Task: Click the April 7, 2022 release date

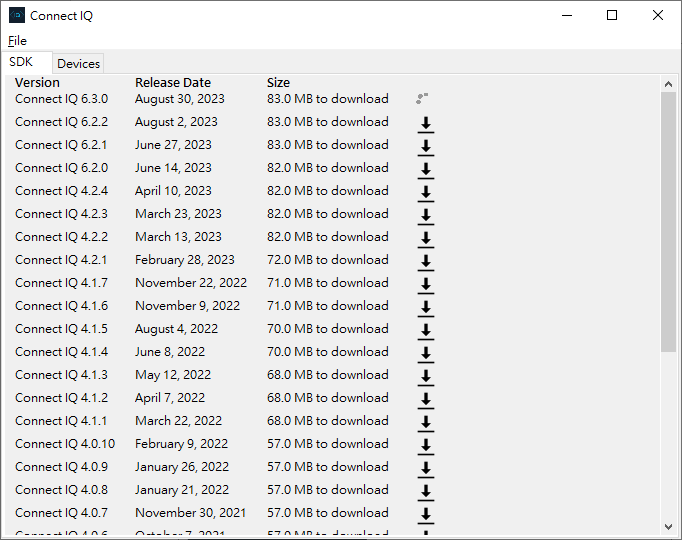Action: click(x=170, y=398)
